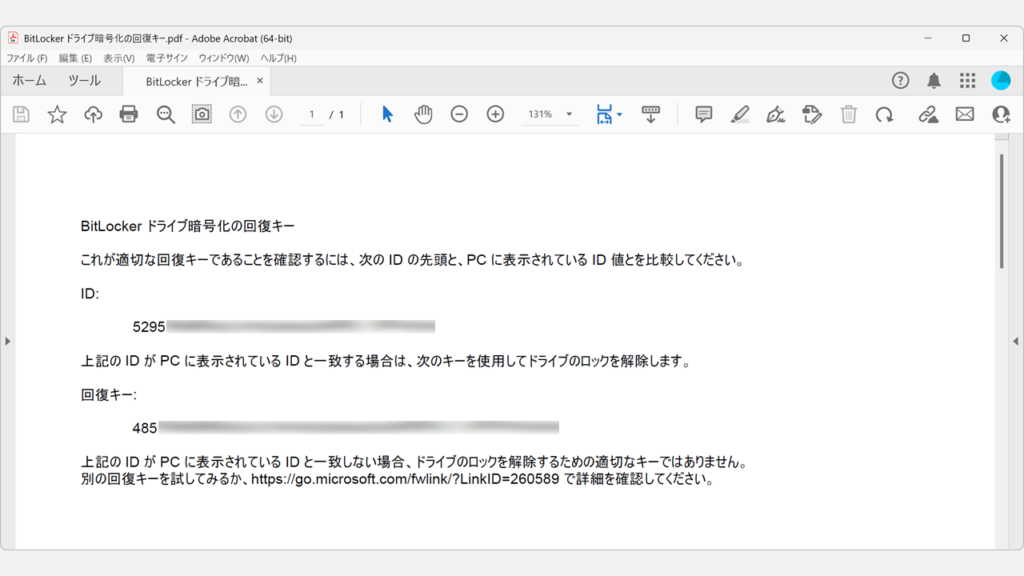
Task: Upload file to cloud storage
Action: (93, 114)
